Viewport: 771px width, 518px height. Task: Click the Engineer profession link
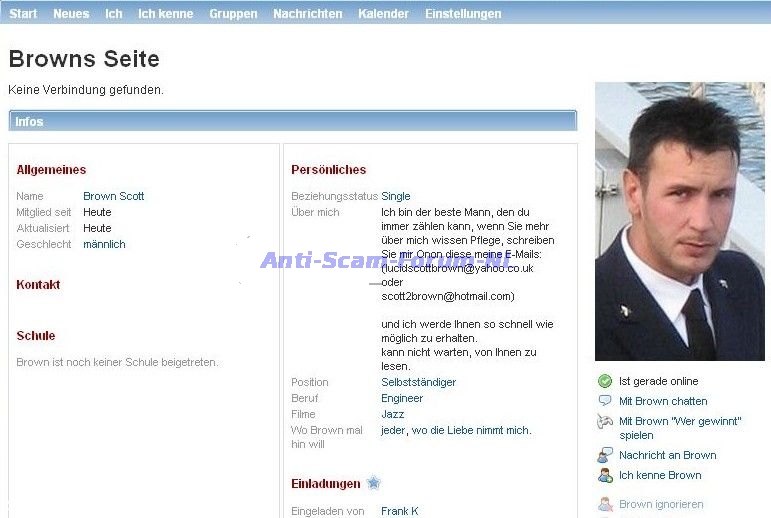click(x=402, y=398)
